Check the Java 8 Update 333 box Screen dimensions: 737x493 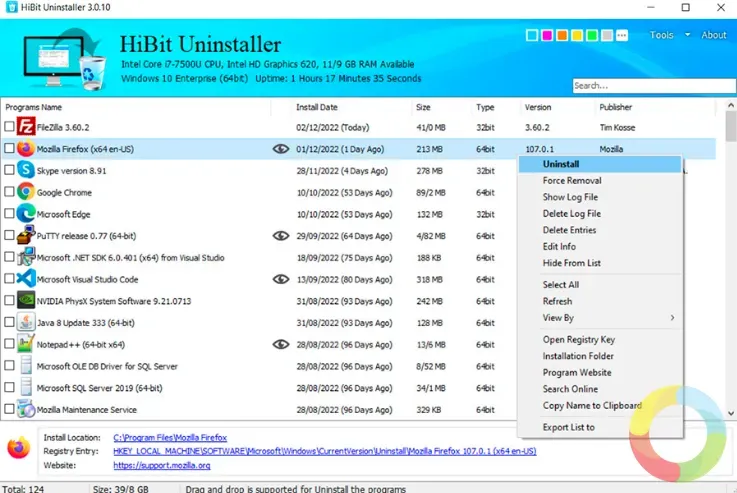coord(9,322)
